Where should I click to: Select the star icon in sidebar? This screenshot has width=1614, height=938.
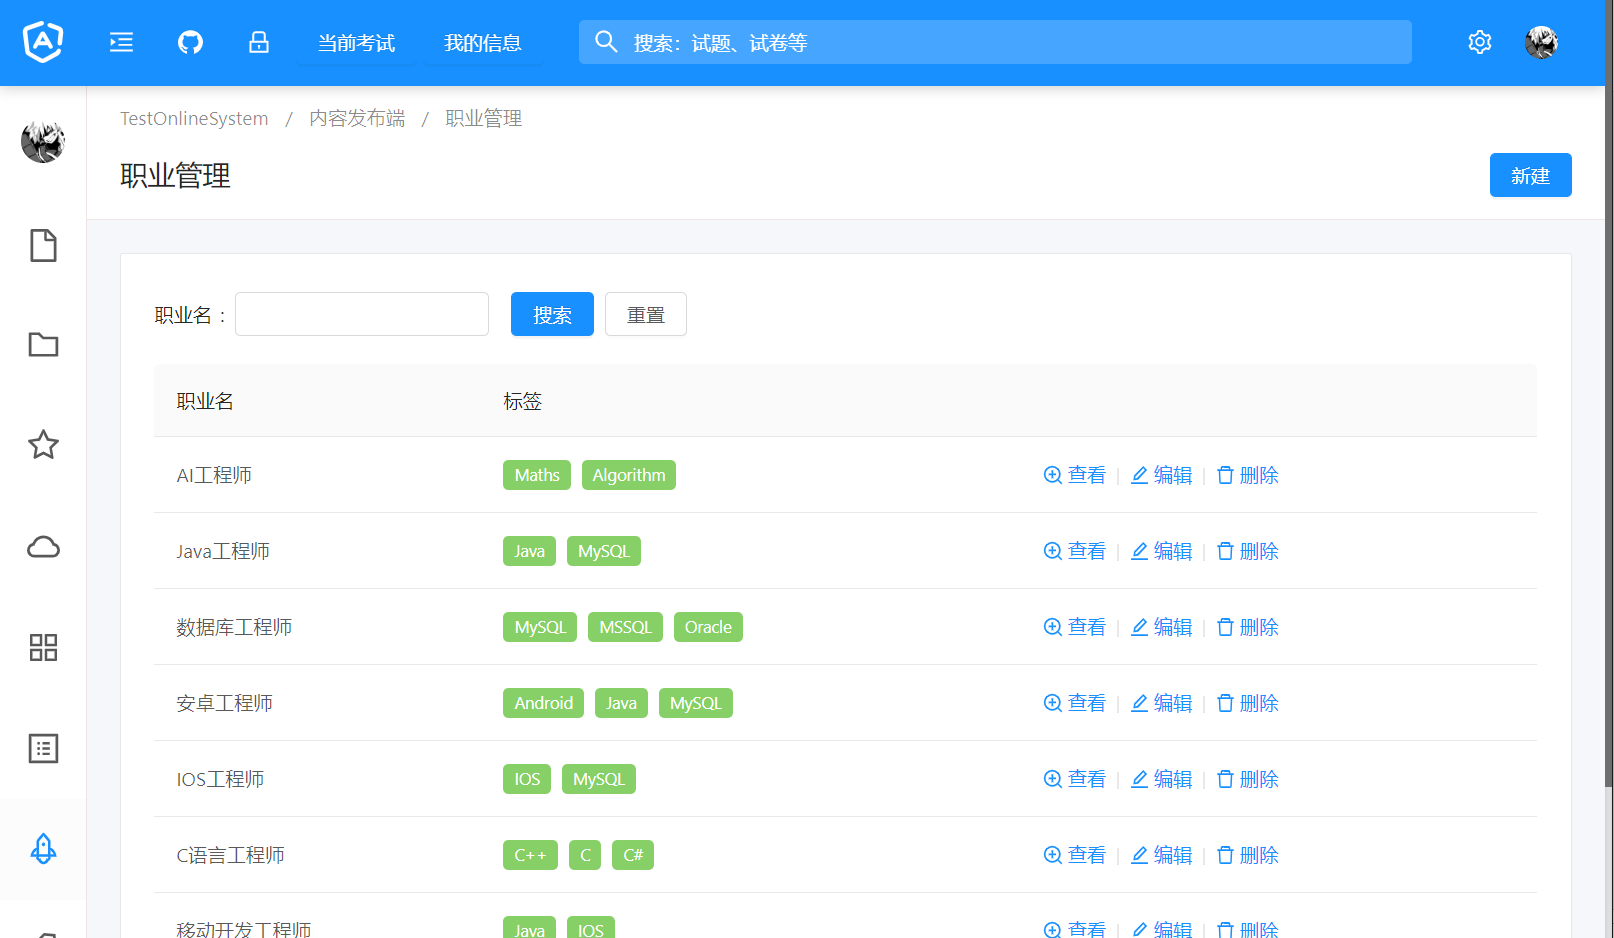point(43,445)
